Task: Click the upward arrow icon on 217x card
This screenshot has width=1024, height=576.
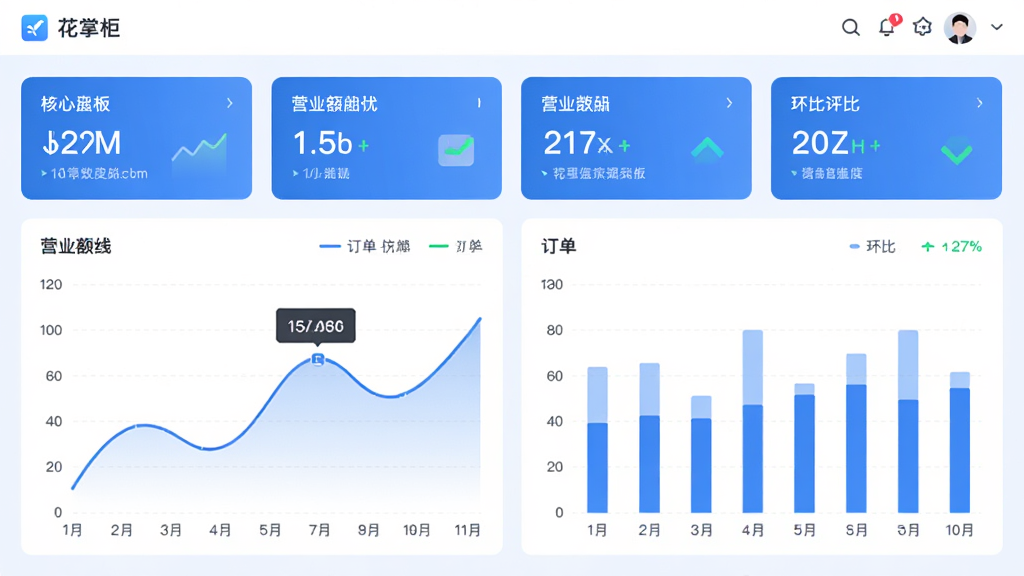Action: (x=707, y=150)
